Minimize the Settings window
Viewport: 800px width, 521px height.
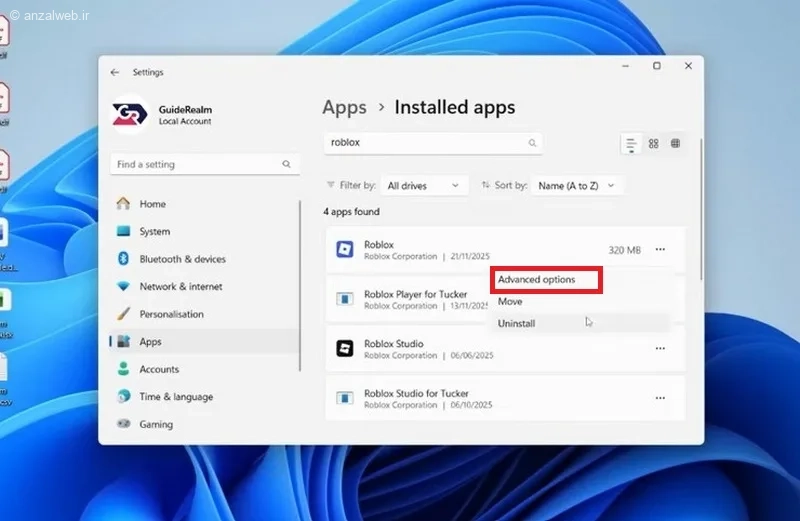coord(626,66)
